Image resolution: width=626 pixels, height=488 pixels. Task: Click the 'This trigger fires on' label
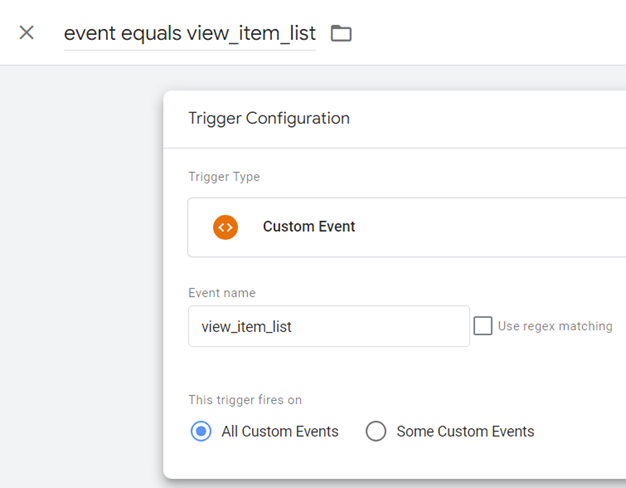[x=245, y=400]
